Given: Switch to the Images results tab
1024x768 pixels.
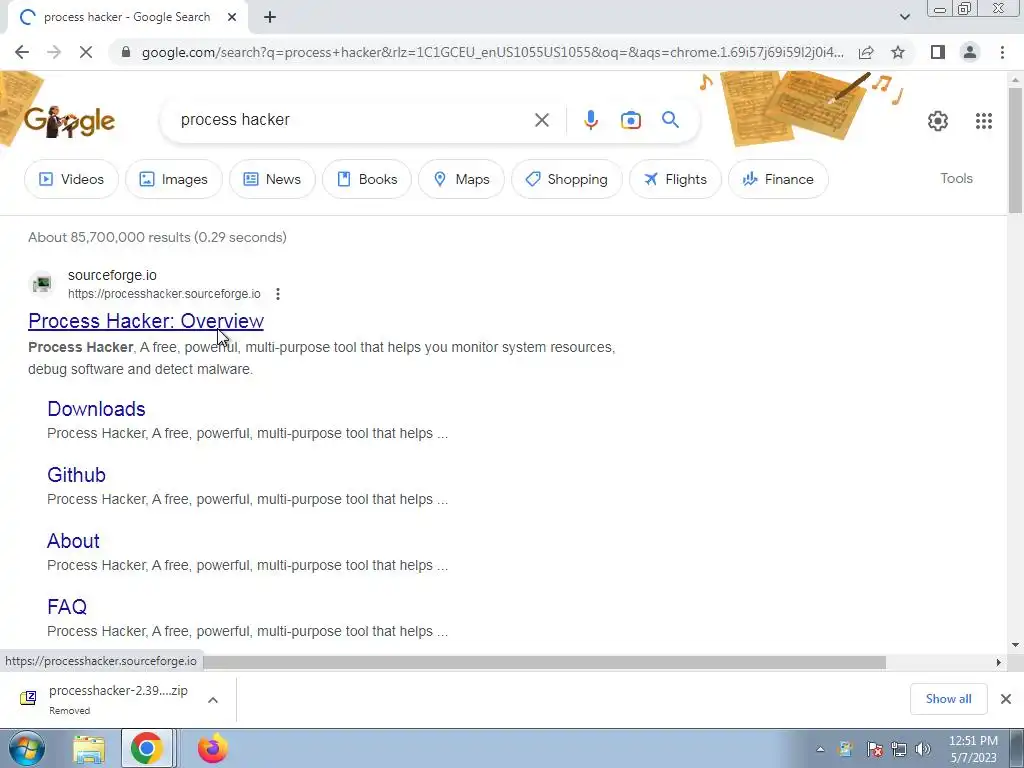Looking at the screenshot, I should (x=174, y=179).
